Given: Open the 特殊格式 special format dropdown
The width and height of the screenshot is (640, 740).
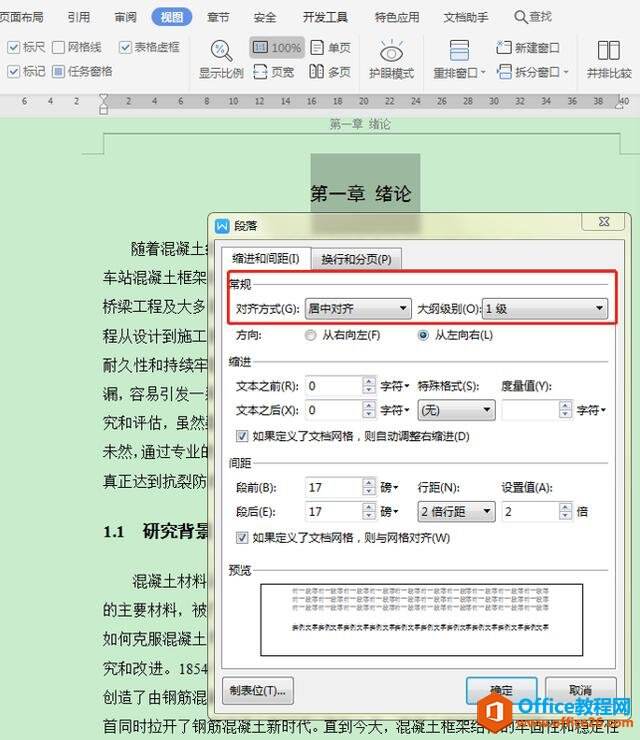Looking at the screenshot, I should click(456, 410).
